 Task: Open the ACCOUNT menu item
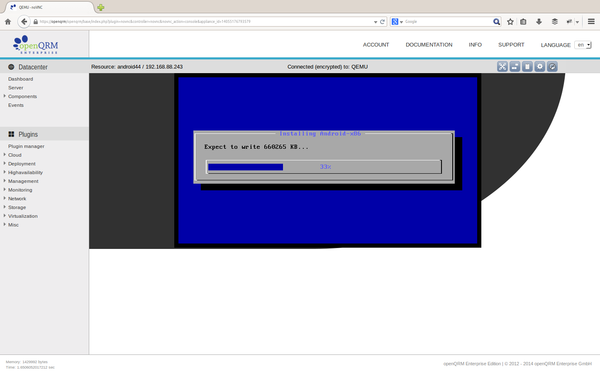376,45
